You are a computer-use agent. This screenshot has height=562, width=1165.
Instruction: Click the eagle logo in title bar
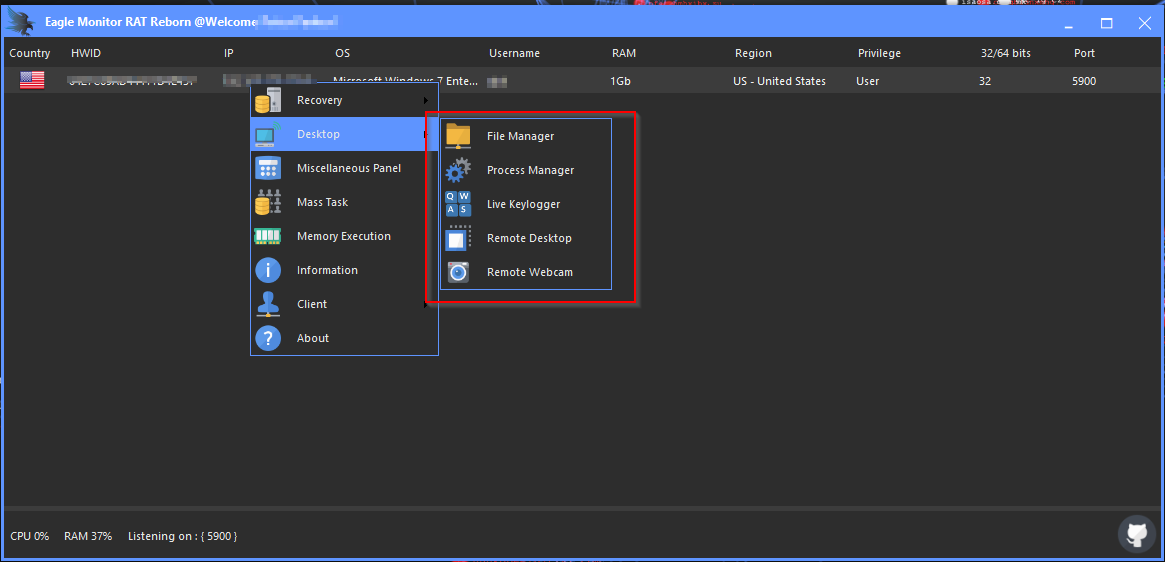click(x=22, y=21)
